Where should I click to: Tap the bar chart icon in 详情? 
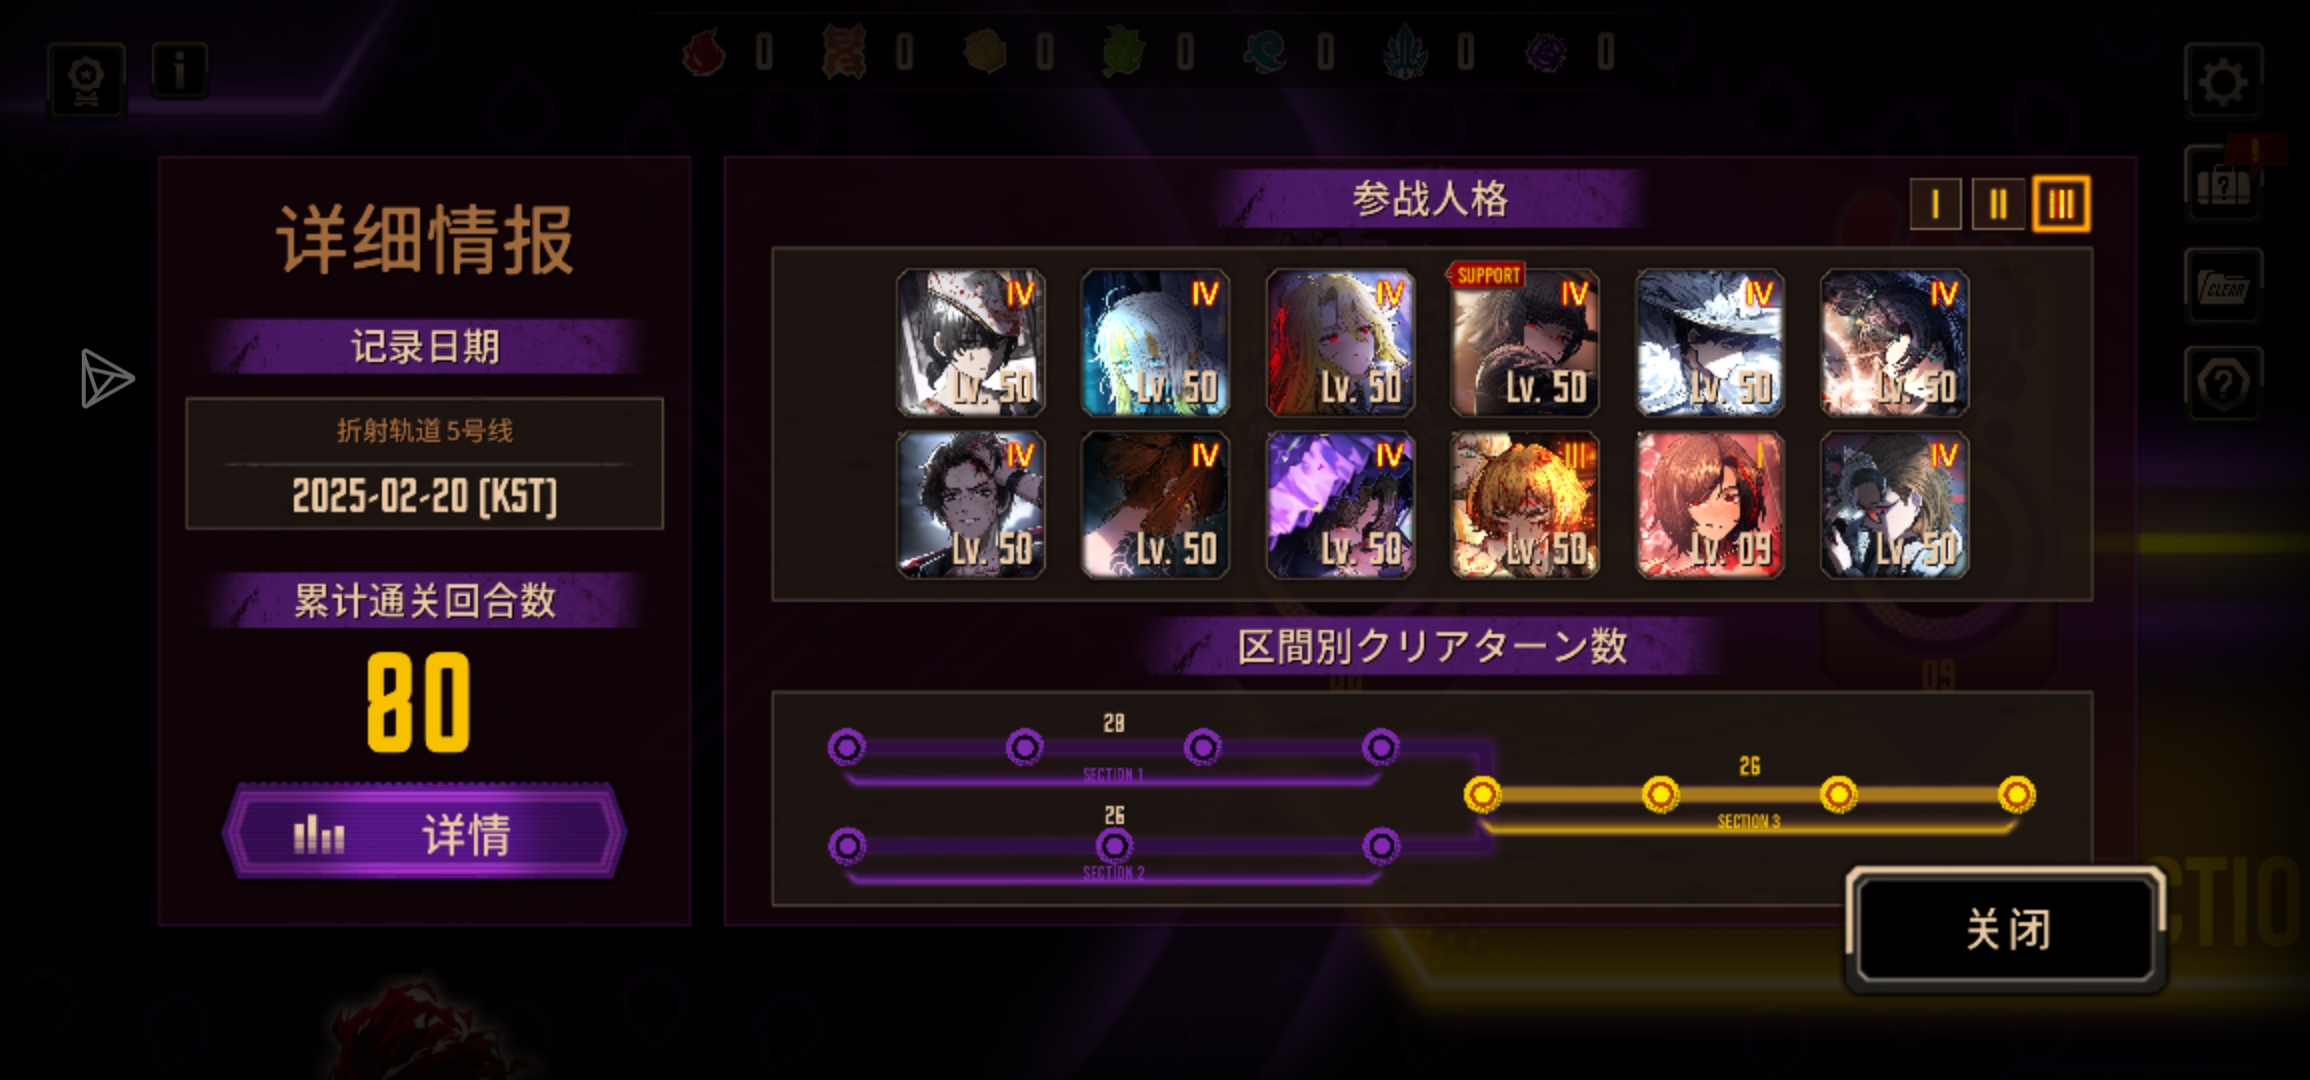pyautogui.click(x=319, y=833)
